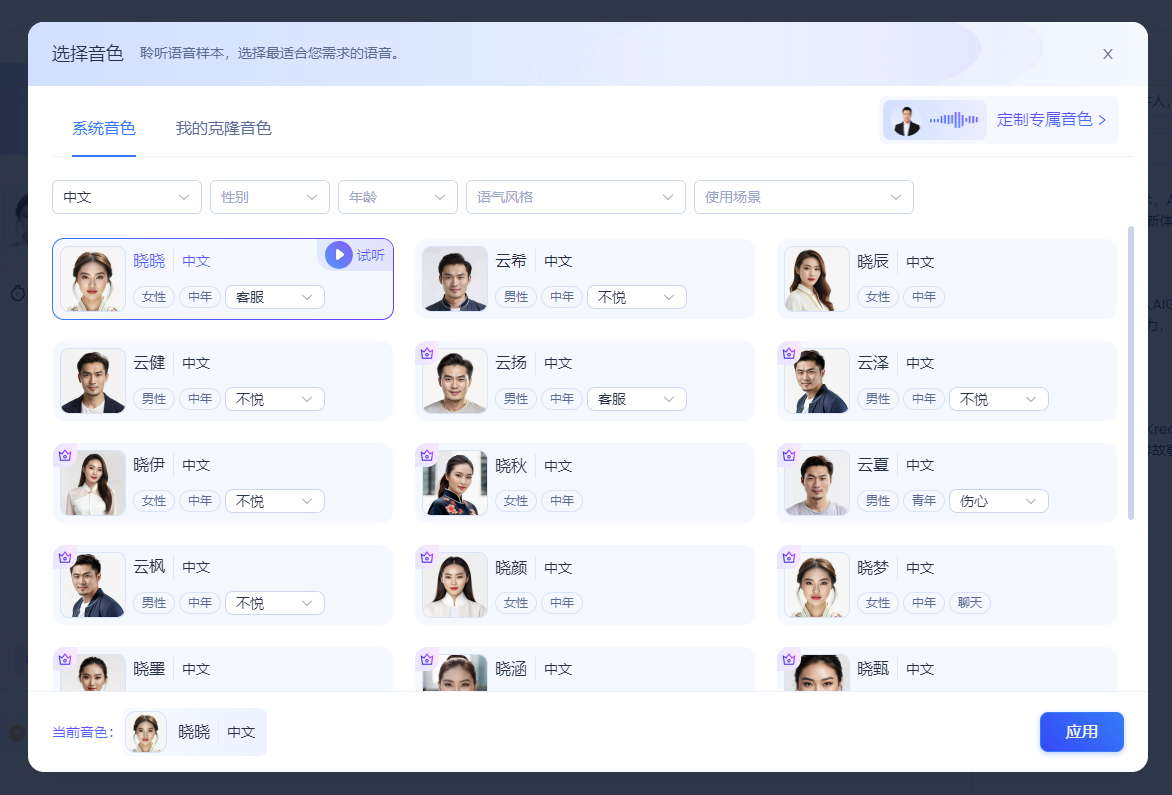Image resolution: width=1172 pixels, height=795 pixels.
Task: Open the 中文 language filter dropdown
Action: (126, 197)
